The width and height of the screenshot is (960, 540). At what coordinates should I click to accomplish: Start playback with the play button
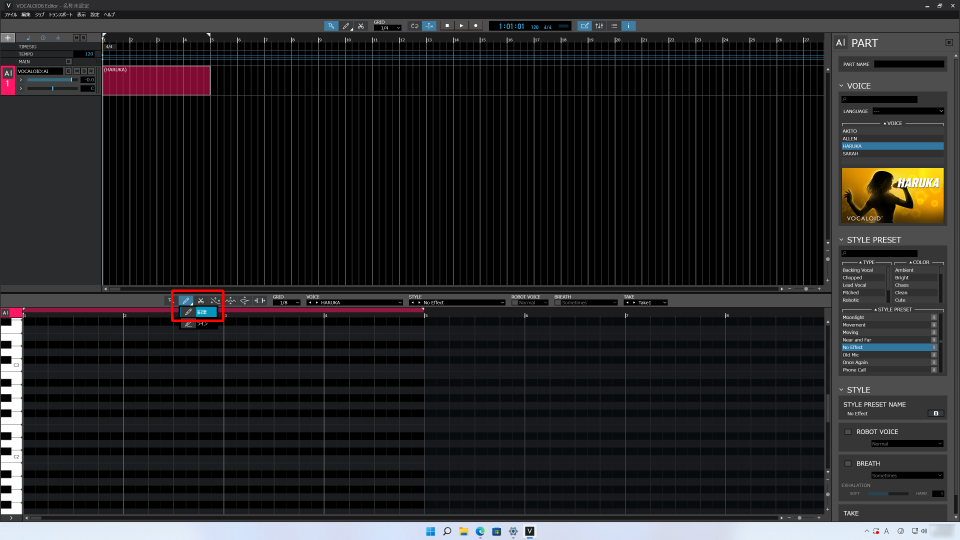(462, 26)
